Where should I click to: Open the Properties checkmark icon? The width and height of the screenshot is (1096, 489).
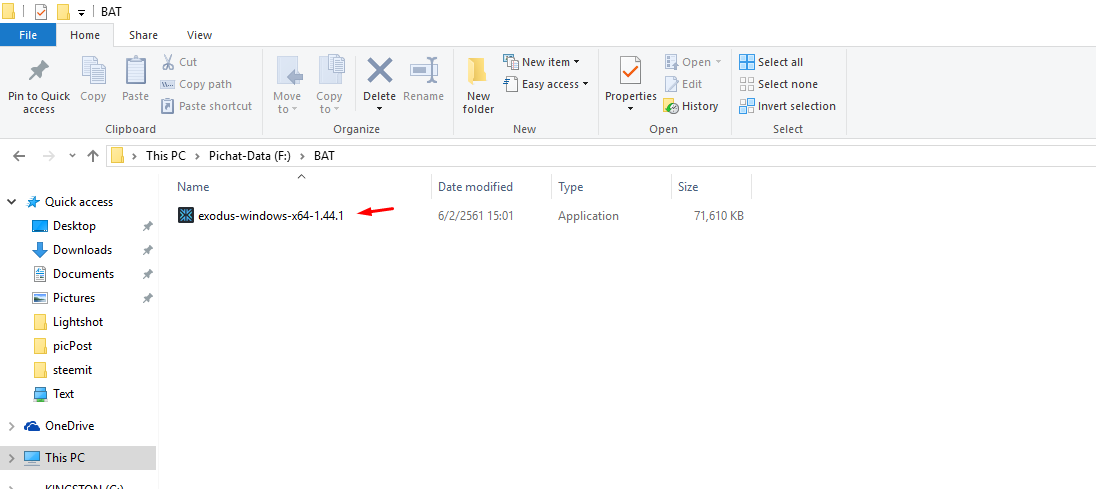630,71
